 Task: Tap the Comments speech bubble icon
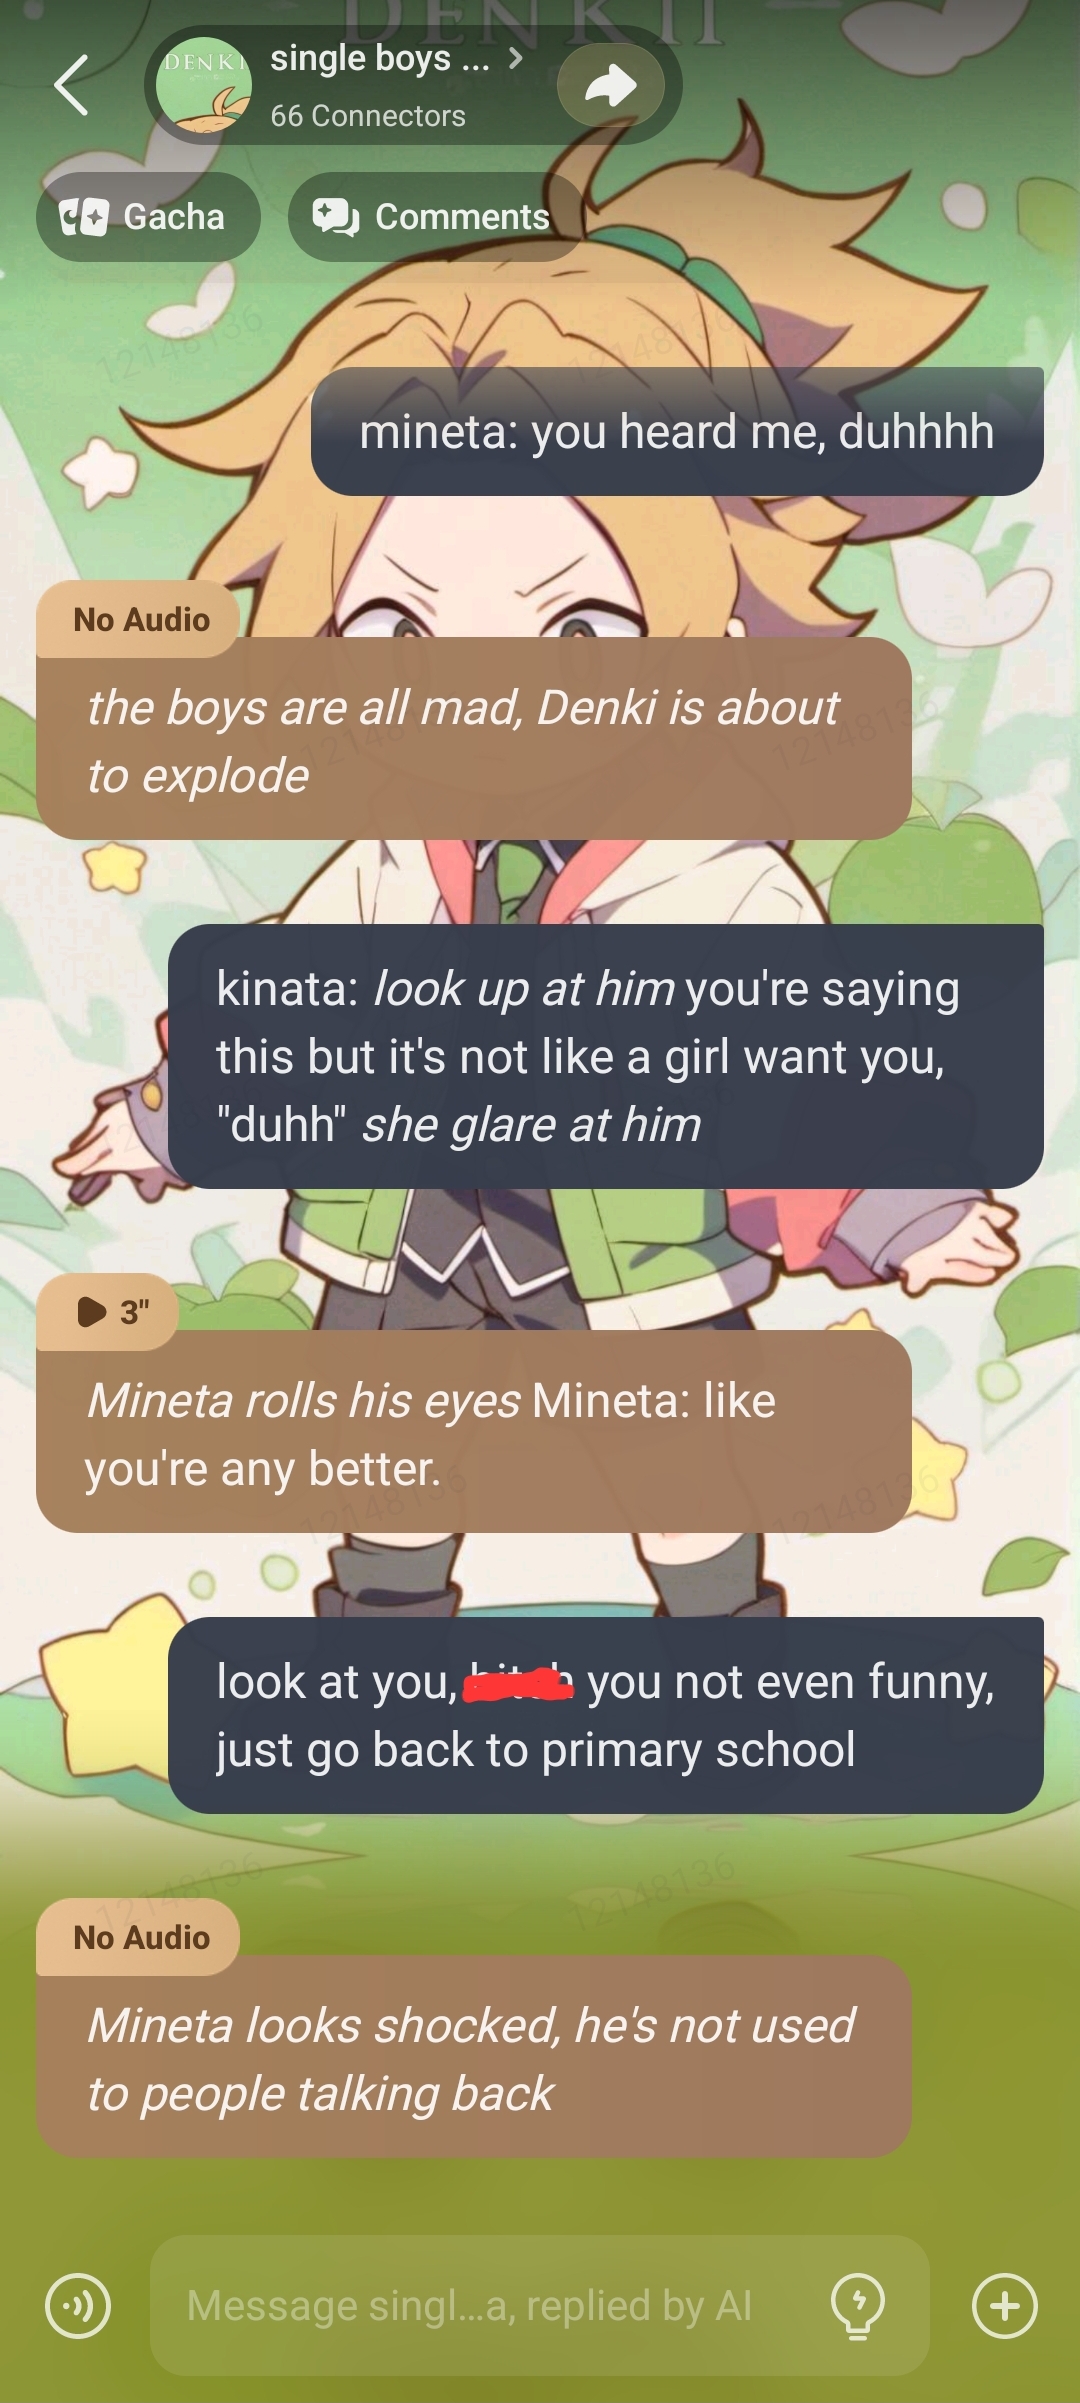coord(335,217)
